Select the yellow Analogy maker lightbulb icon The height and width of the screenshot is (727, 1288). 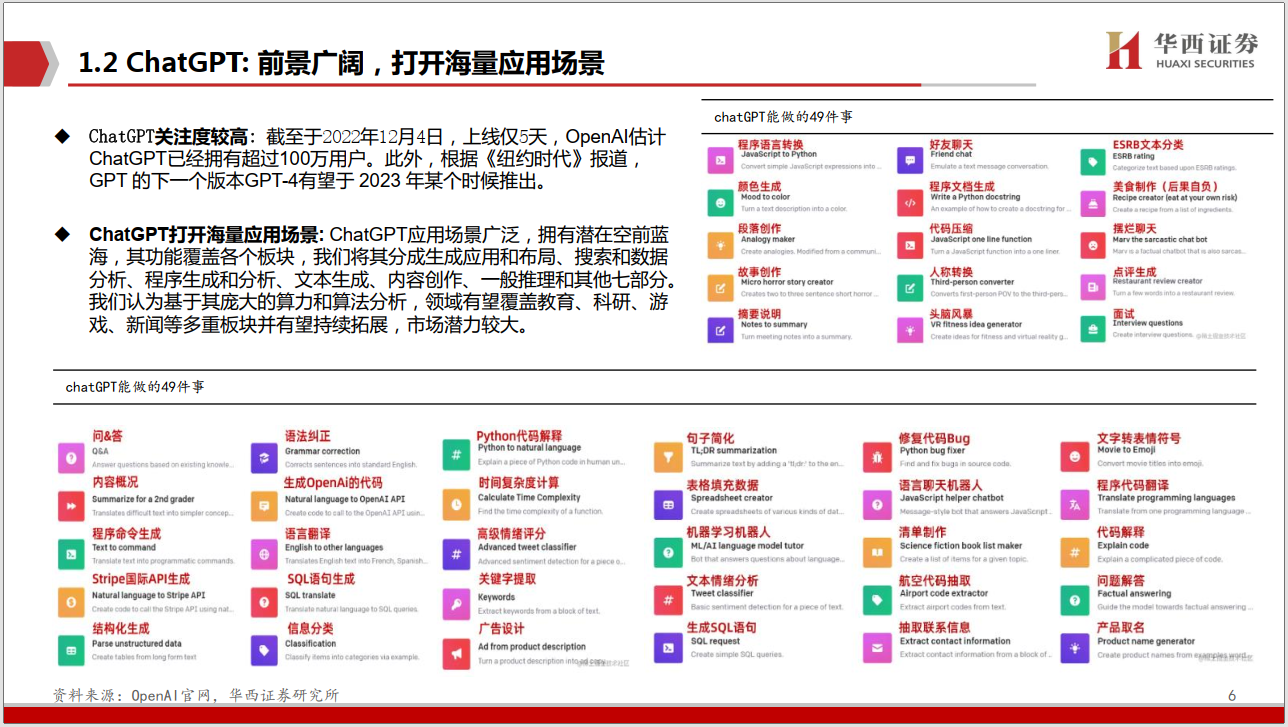pos(720,245)
